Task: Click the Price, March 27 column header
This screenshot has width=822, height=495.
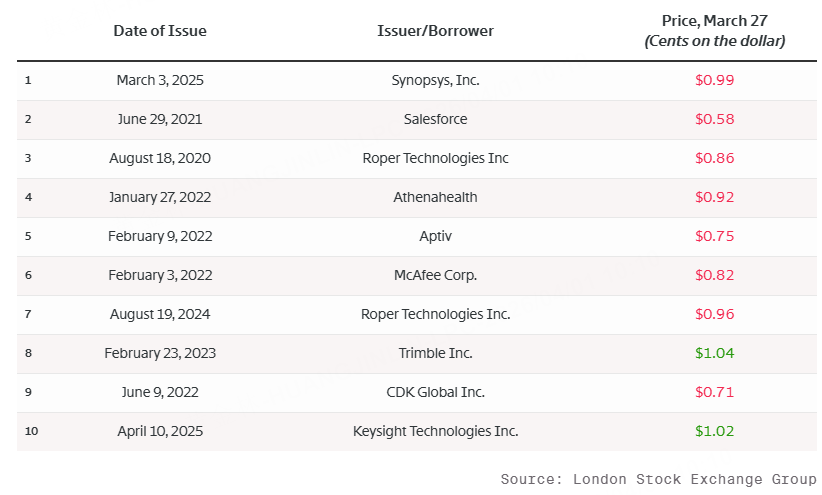Action: pos(715,31)
